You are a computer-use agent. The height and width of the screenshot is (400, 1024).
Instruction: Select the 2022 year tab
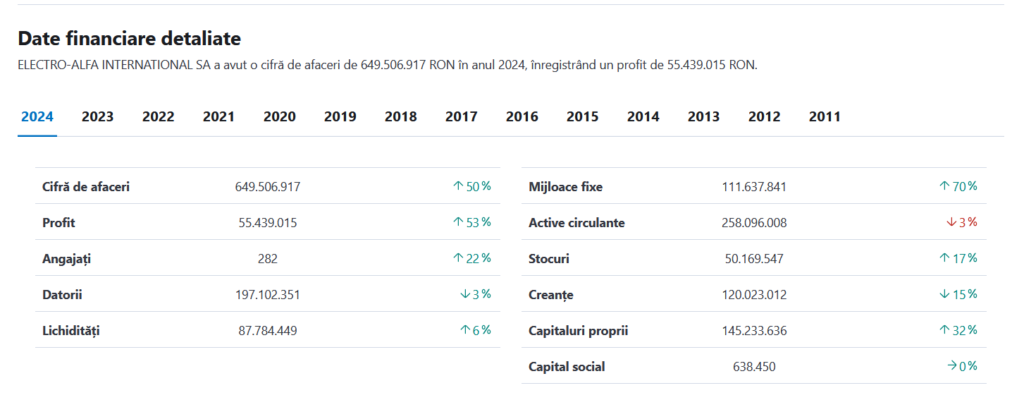click(158, 117)
